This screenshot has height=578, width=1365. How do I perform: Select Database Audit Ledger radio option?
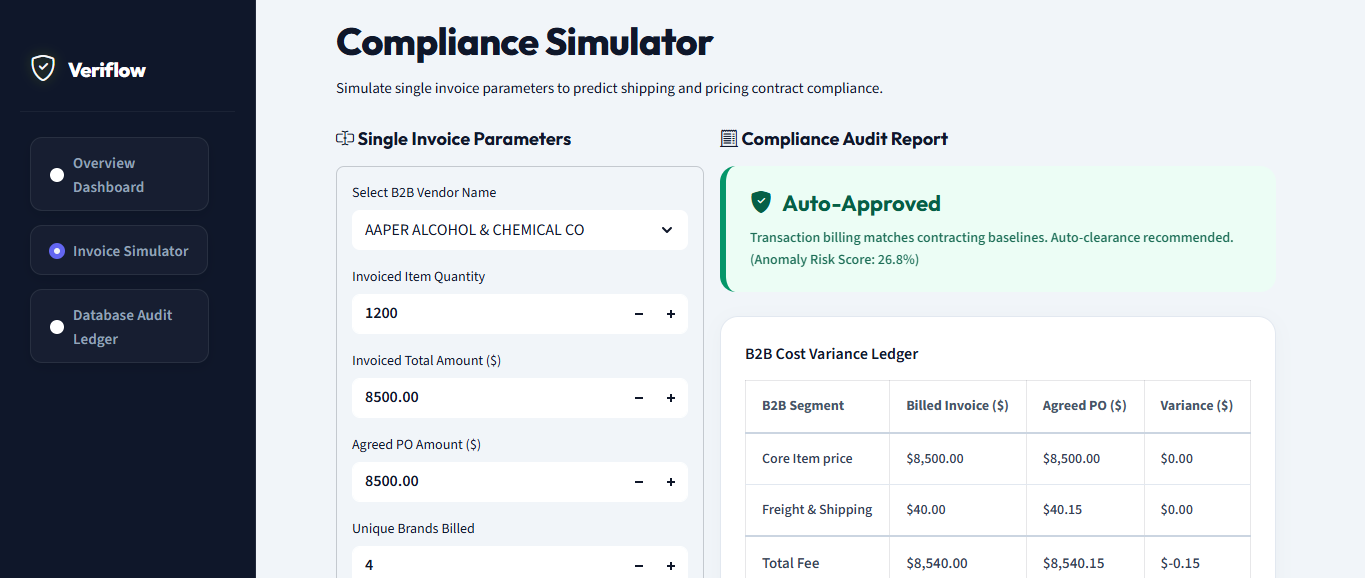pos(57,327)
